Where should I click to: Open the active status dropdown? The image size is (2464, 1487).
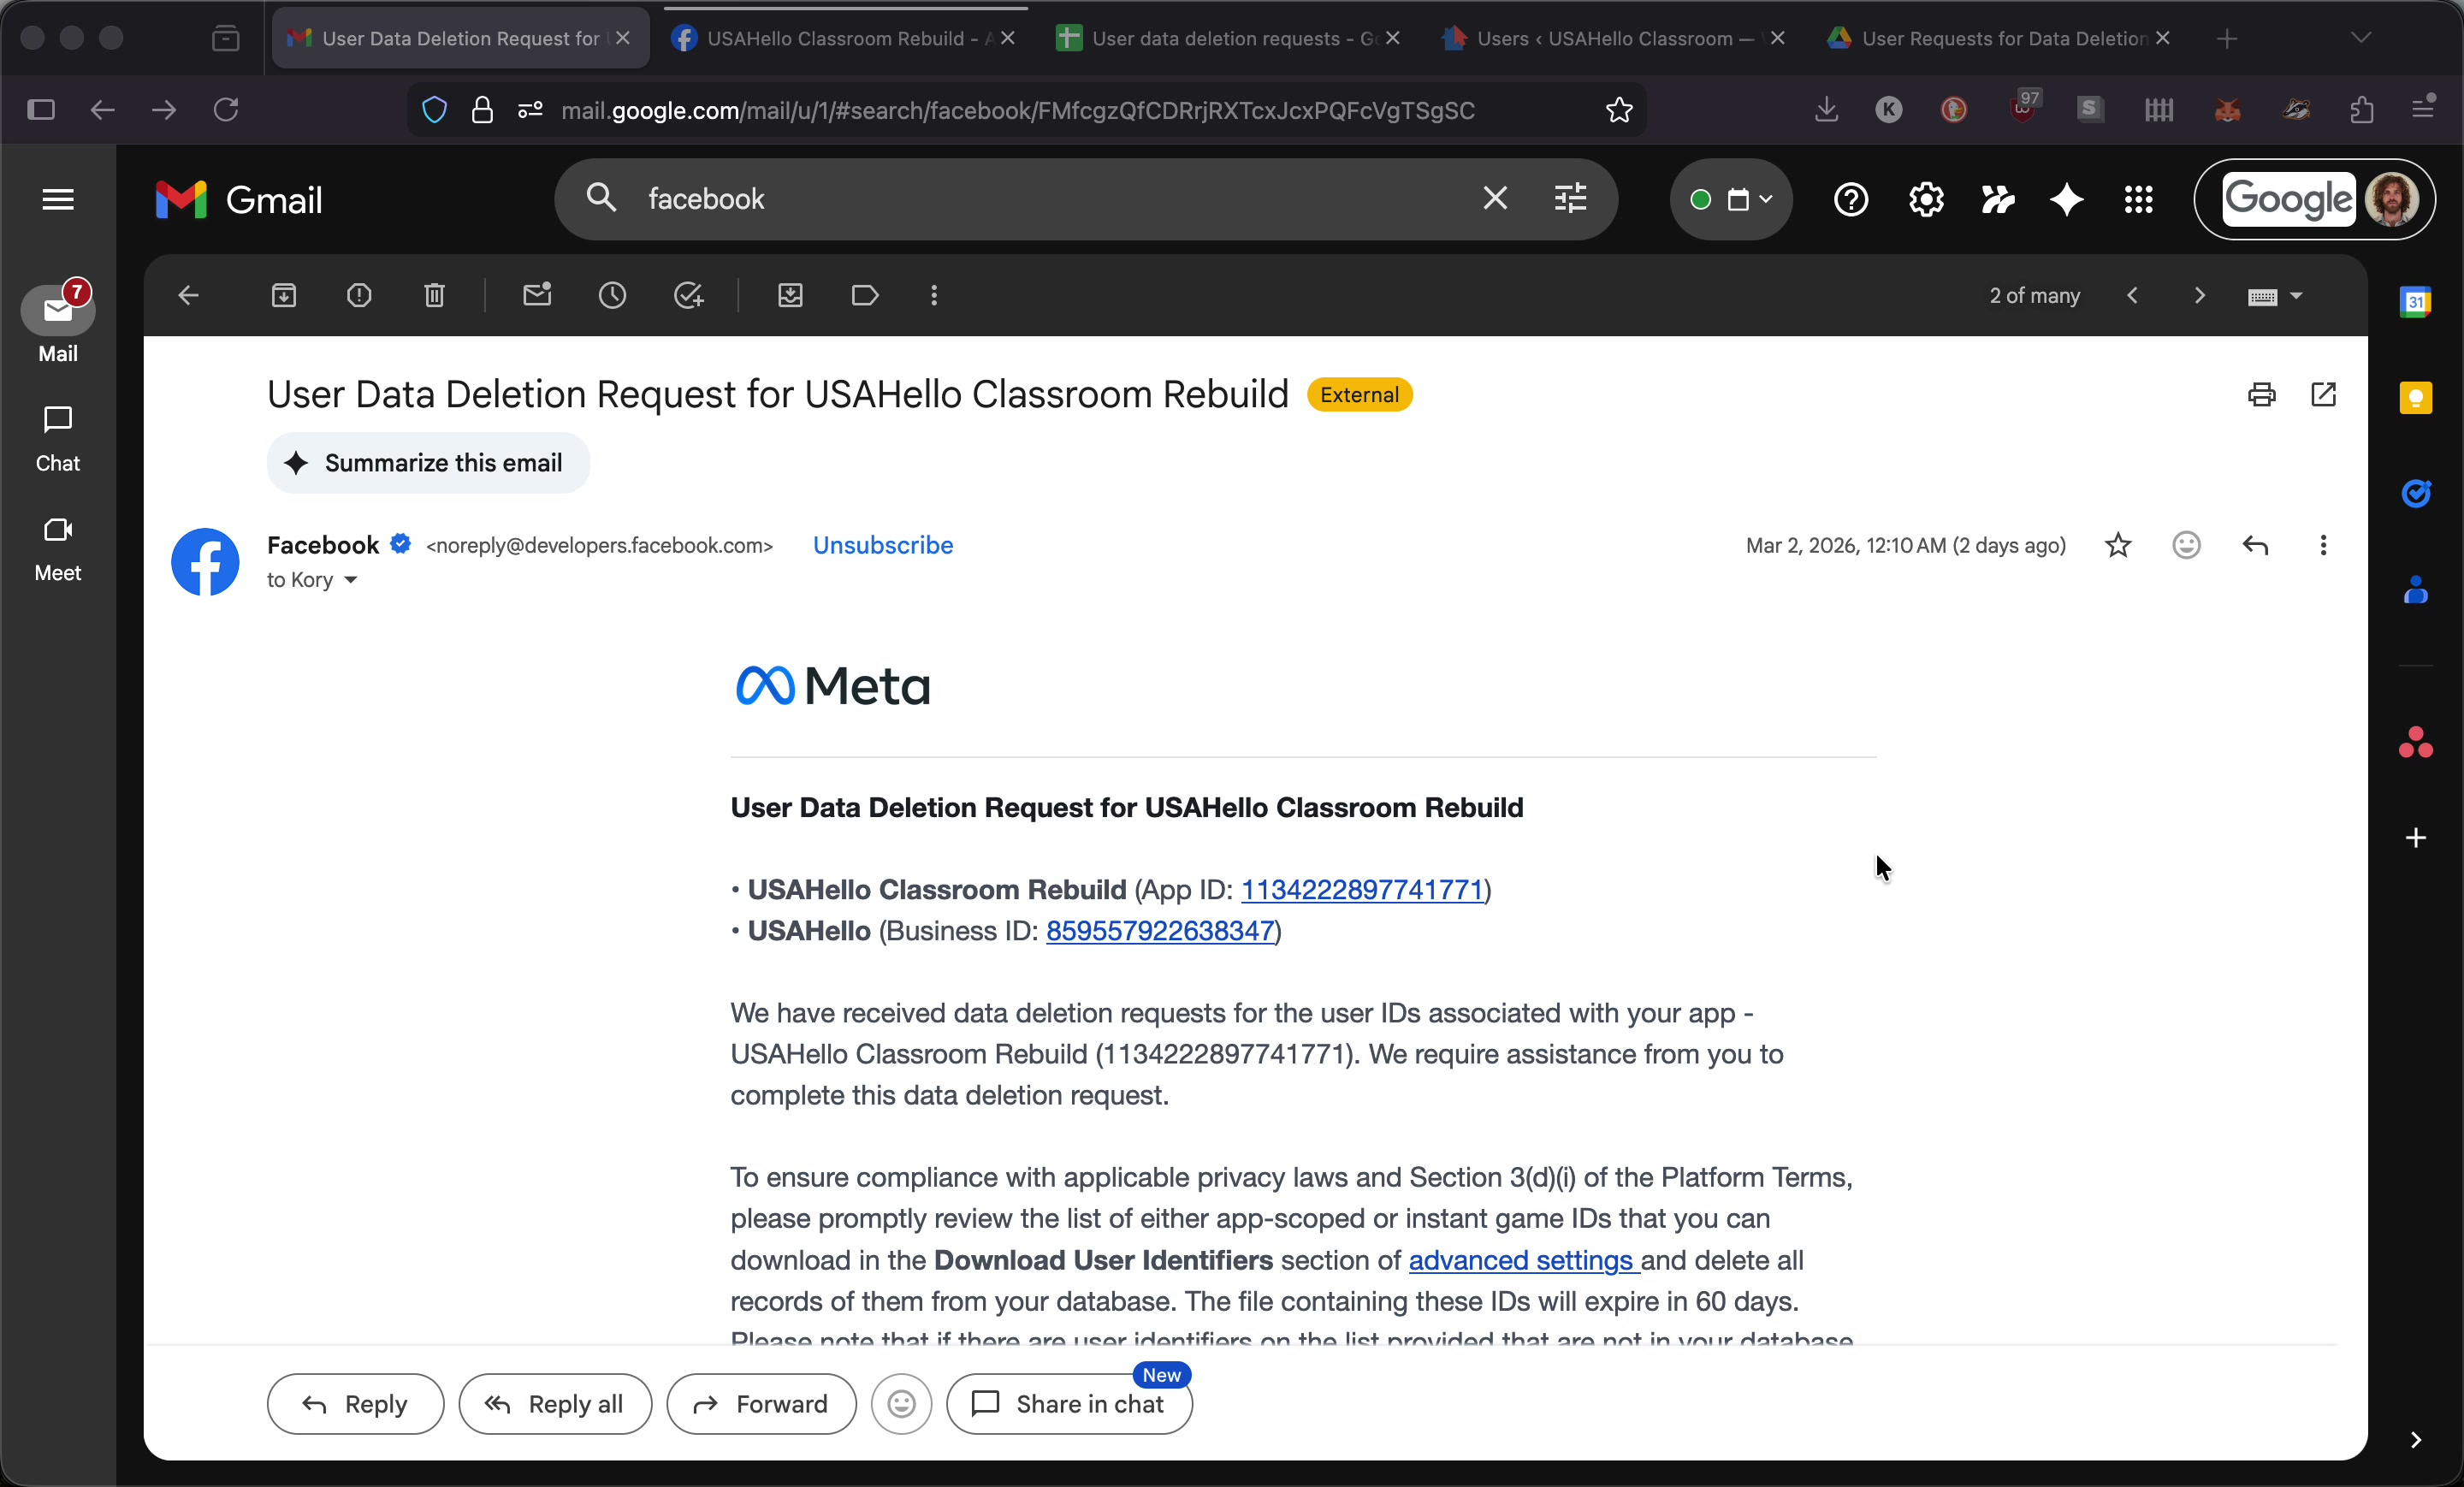pyautogui.click(x=1731, y=200)
